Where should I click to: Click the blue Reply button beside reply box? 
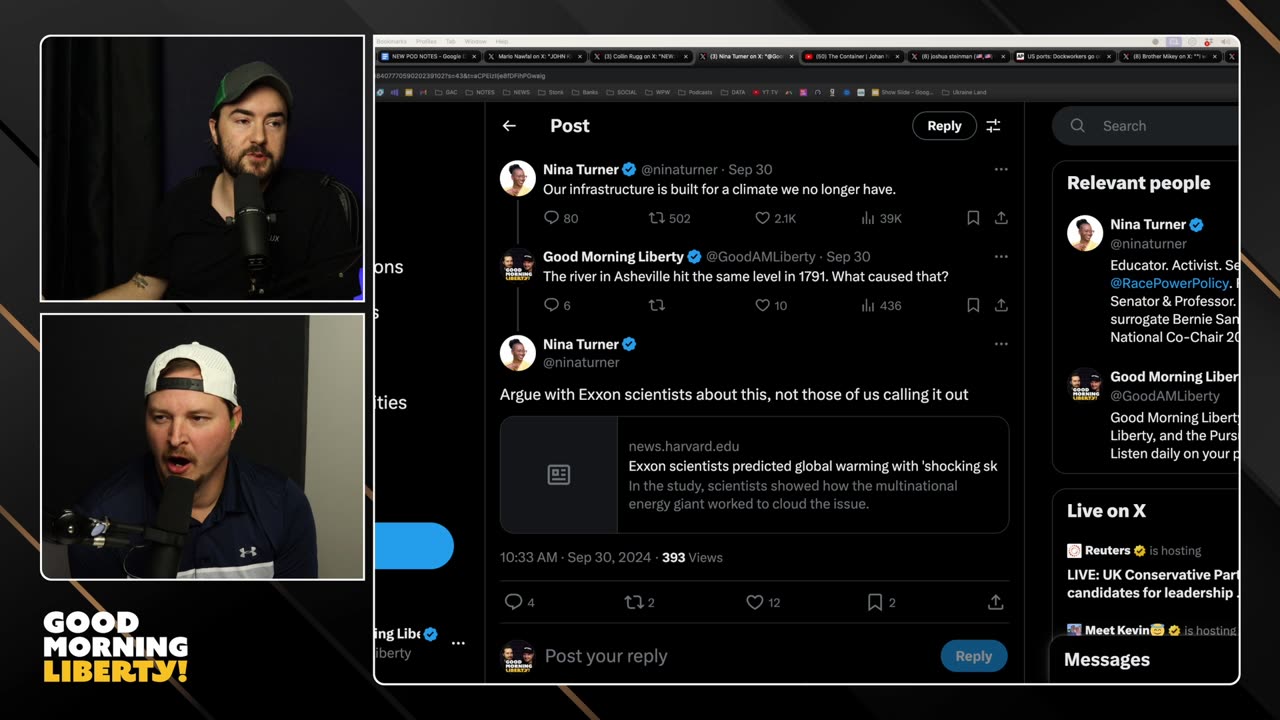click(973, 656)
